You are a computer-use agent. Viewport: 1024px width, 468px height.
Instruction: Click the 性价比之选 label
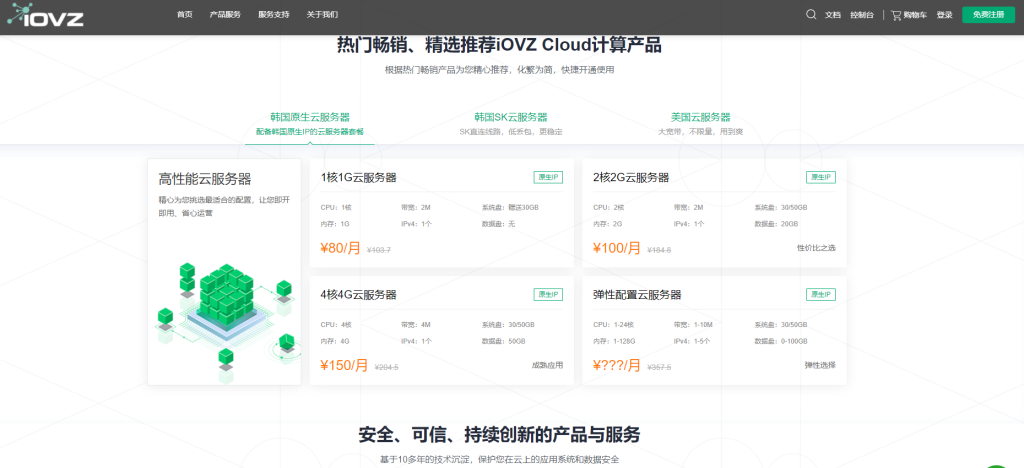[x=816, y=248]
